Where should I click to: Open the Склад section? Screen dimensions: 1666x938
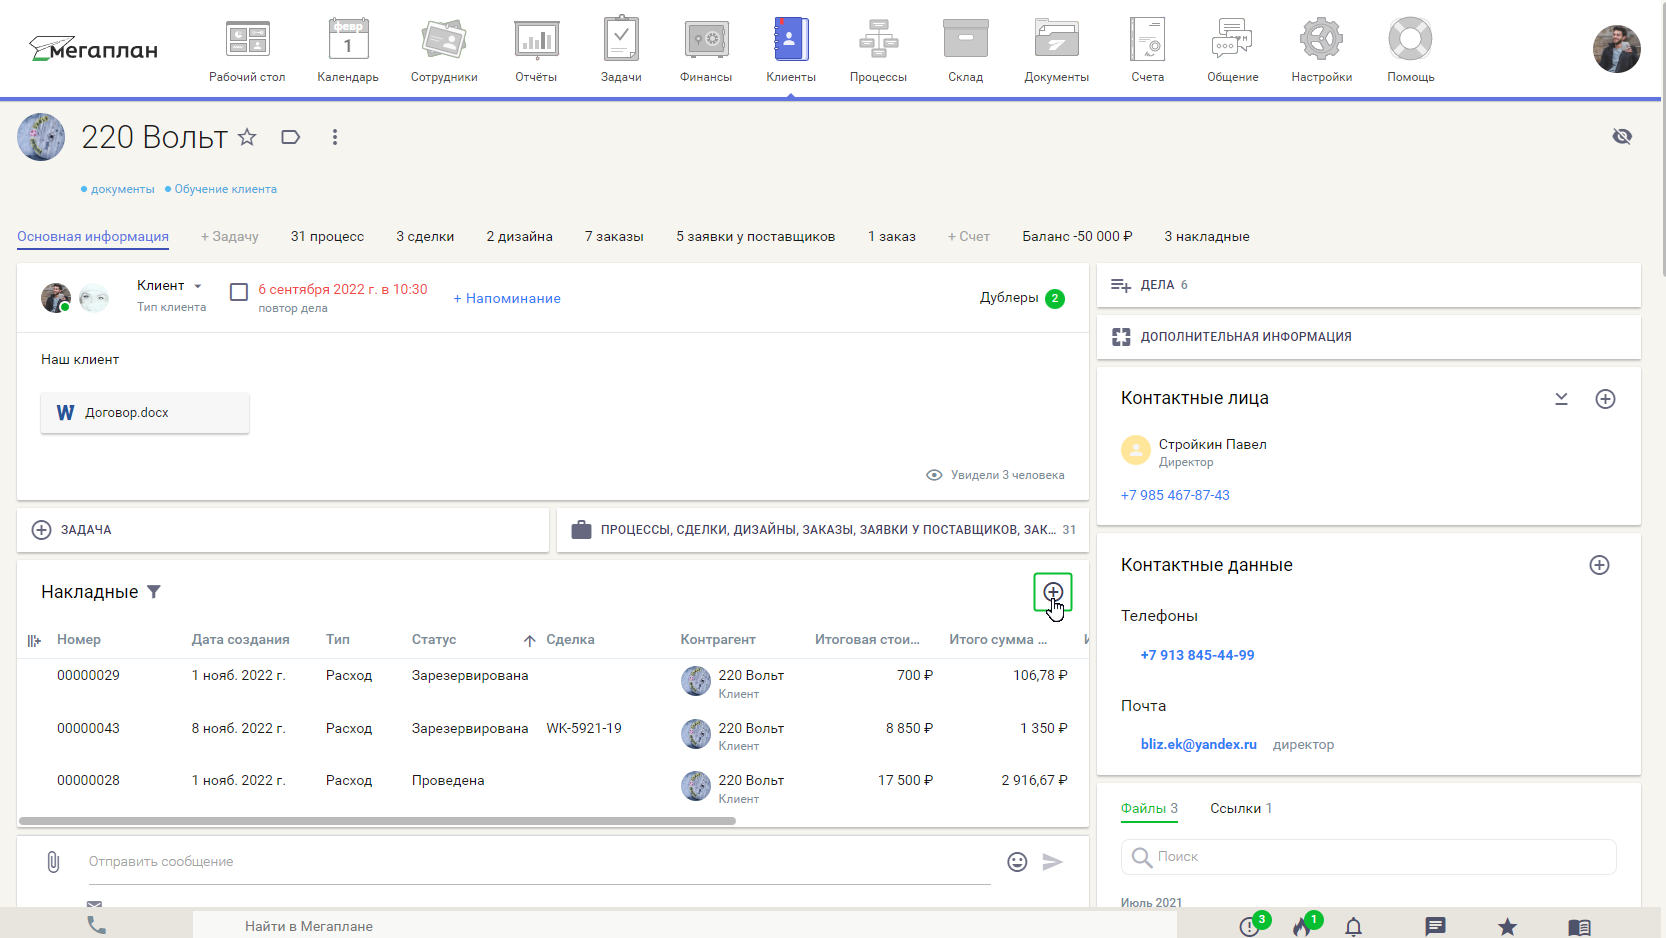pyautogui.click(x=966, y=50)
